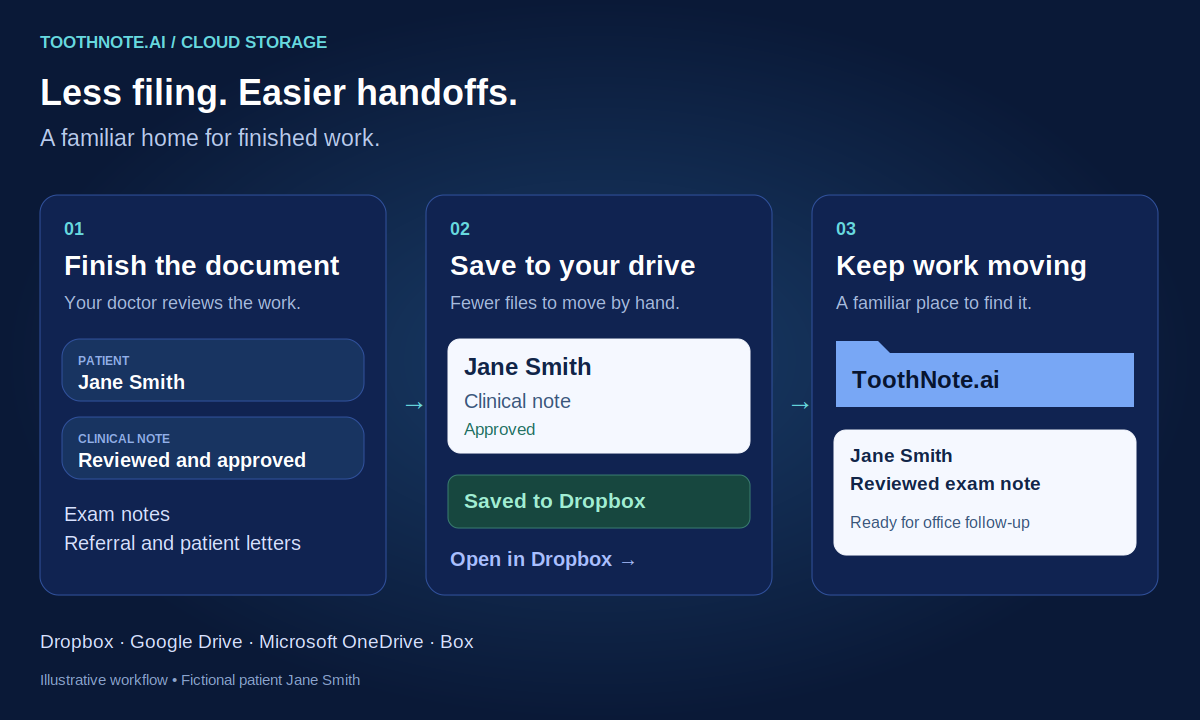Click 'Less filing. Easier handoffs.' headline

[279, 93]
